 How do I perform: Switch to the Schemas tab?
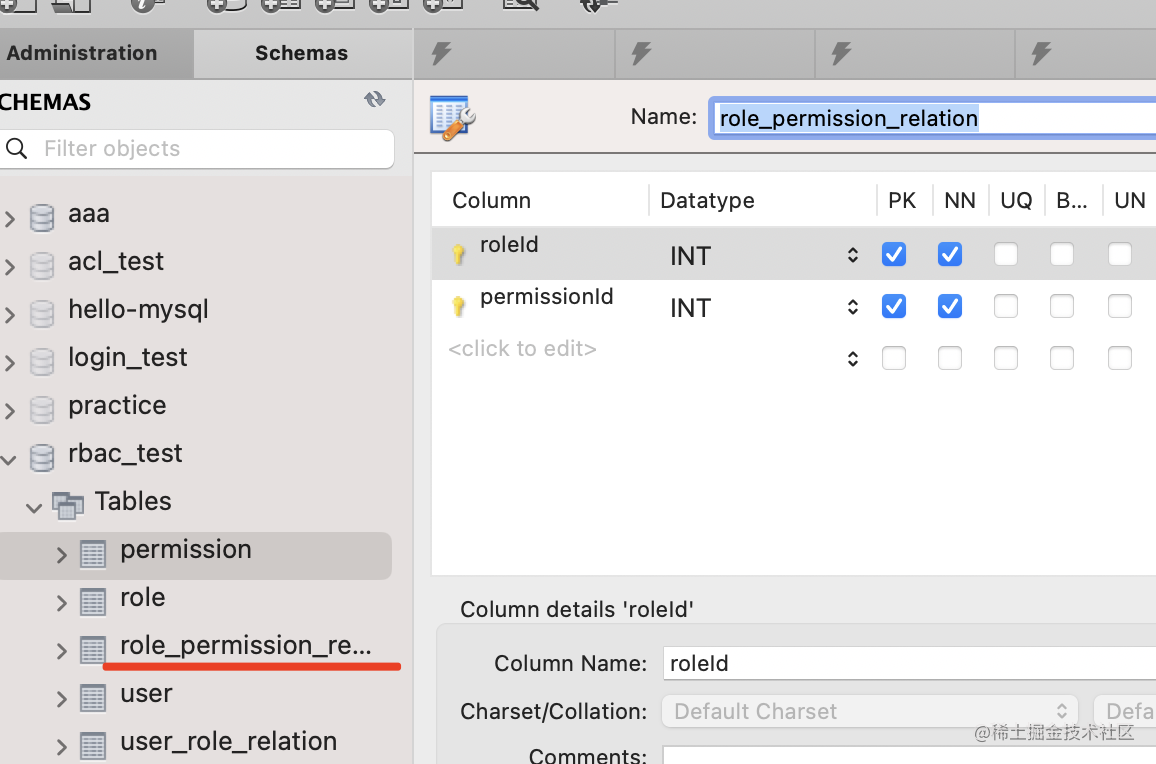pos(301,54)
